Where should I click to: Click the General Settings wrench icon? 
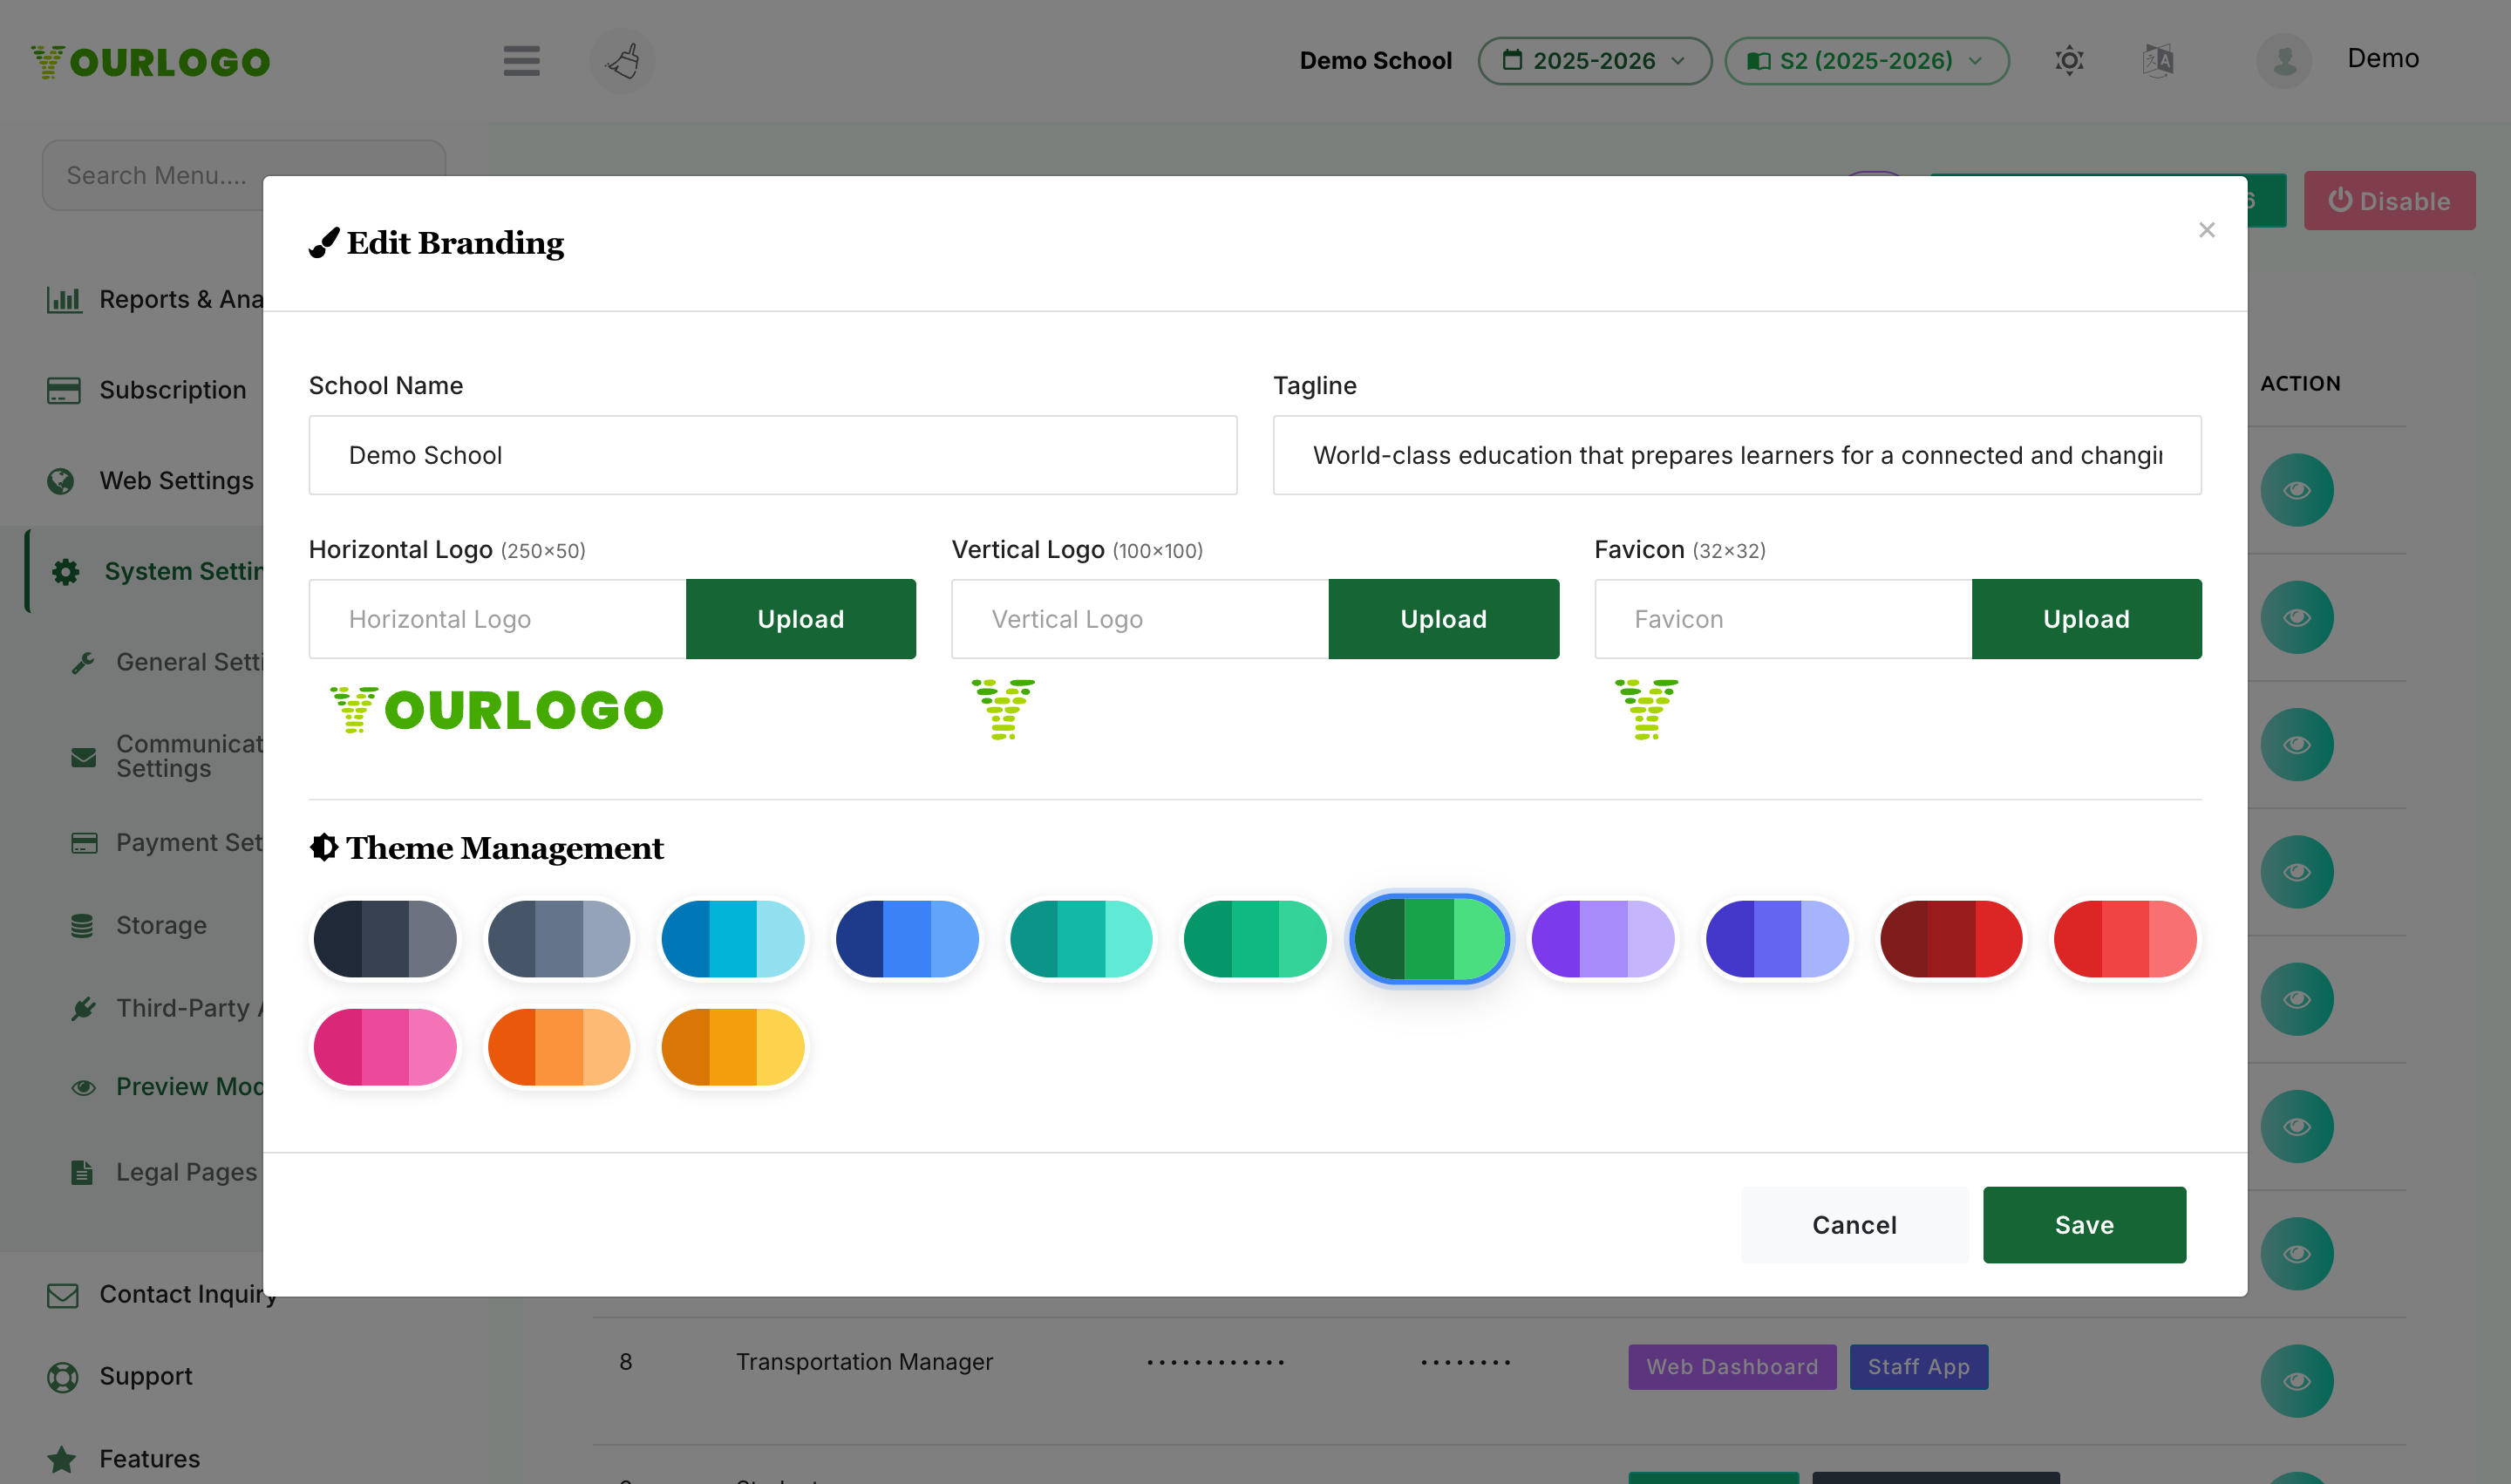pyautogui.click(x=83, y=662)
